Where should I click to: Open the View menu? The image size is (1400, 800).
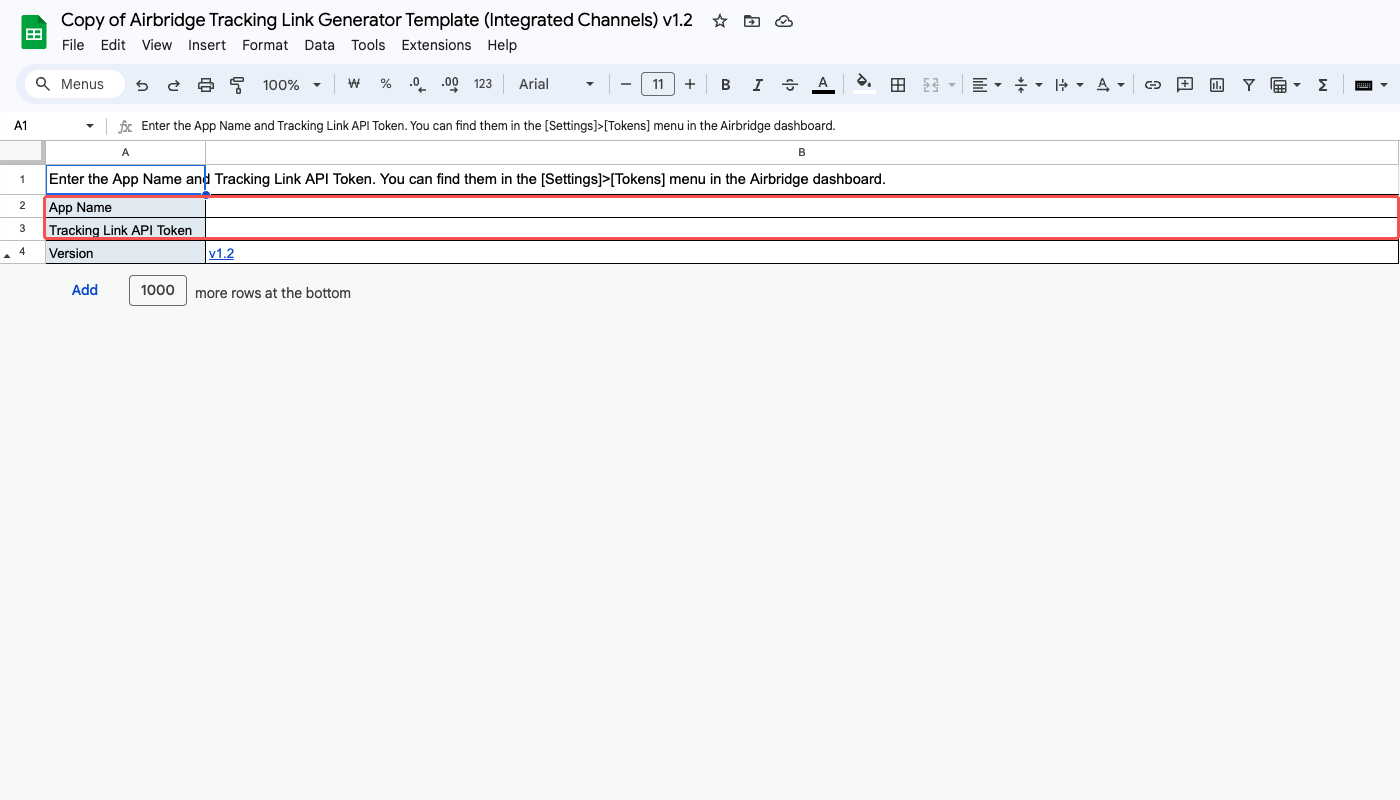[x=157, y=45]
